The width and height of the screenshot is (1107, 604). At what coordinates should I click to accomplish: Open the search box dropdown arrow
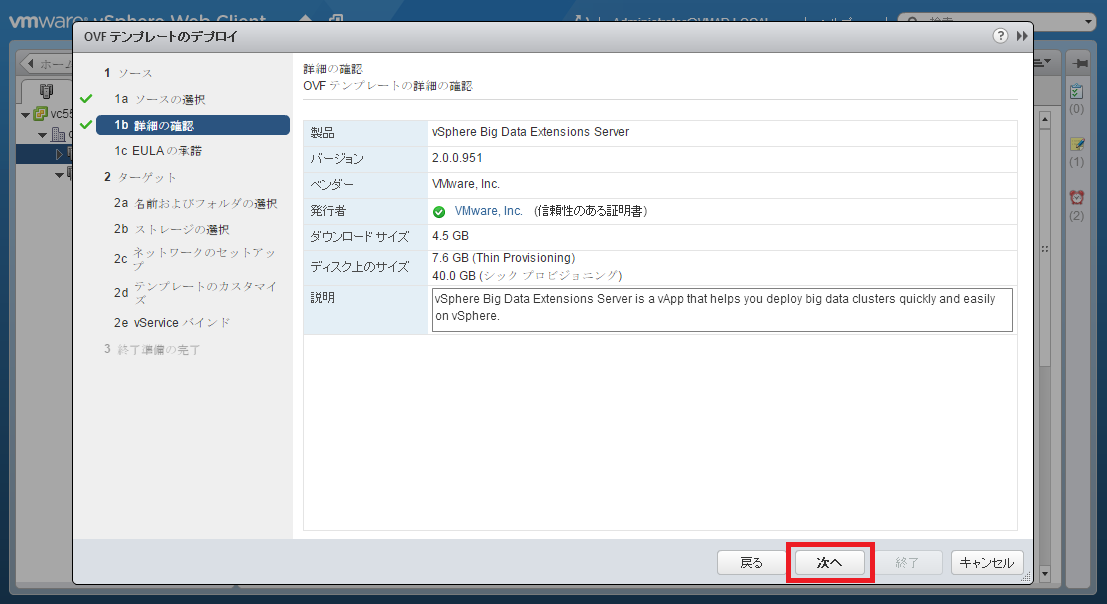click(x=1088, y=22)
